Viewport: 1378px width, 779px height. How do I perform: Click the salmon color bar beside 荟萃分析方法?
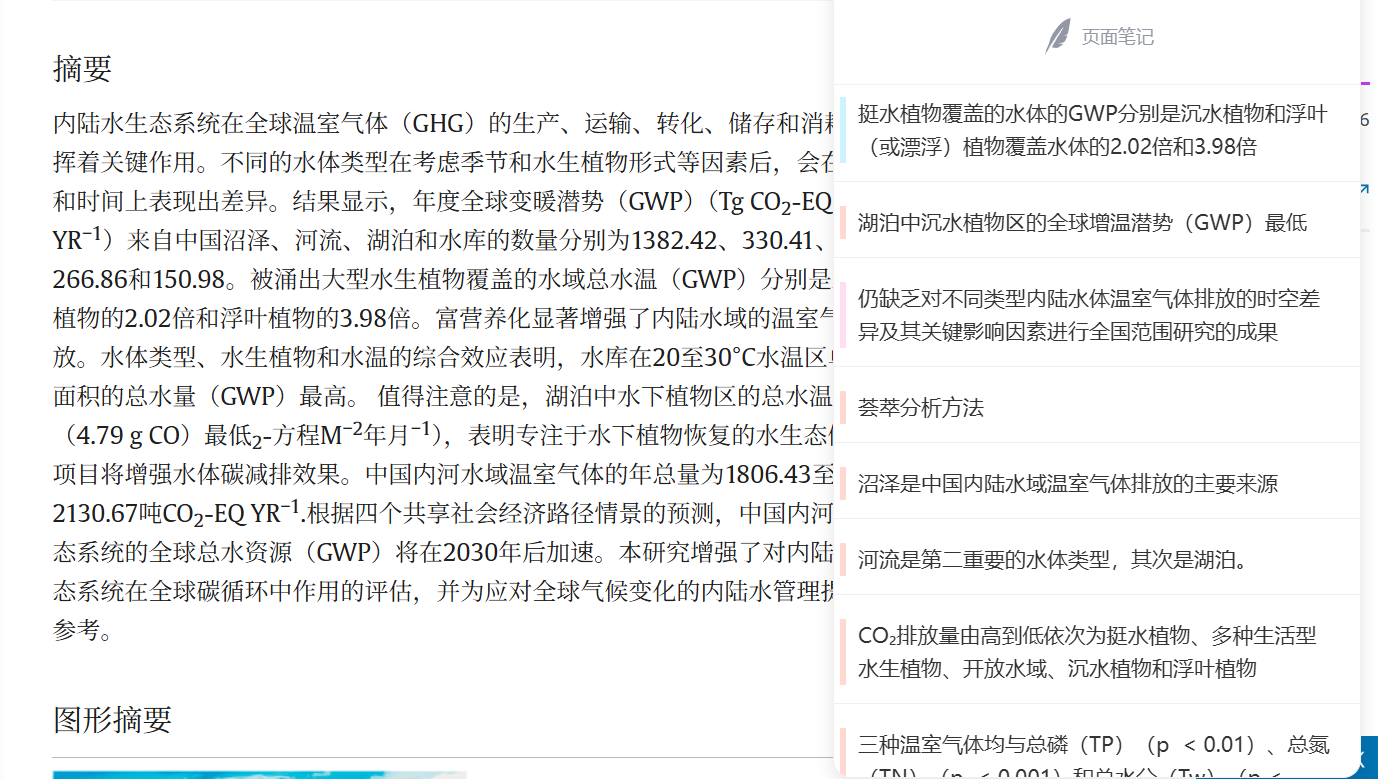843,407
